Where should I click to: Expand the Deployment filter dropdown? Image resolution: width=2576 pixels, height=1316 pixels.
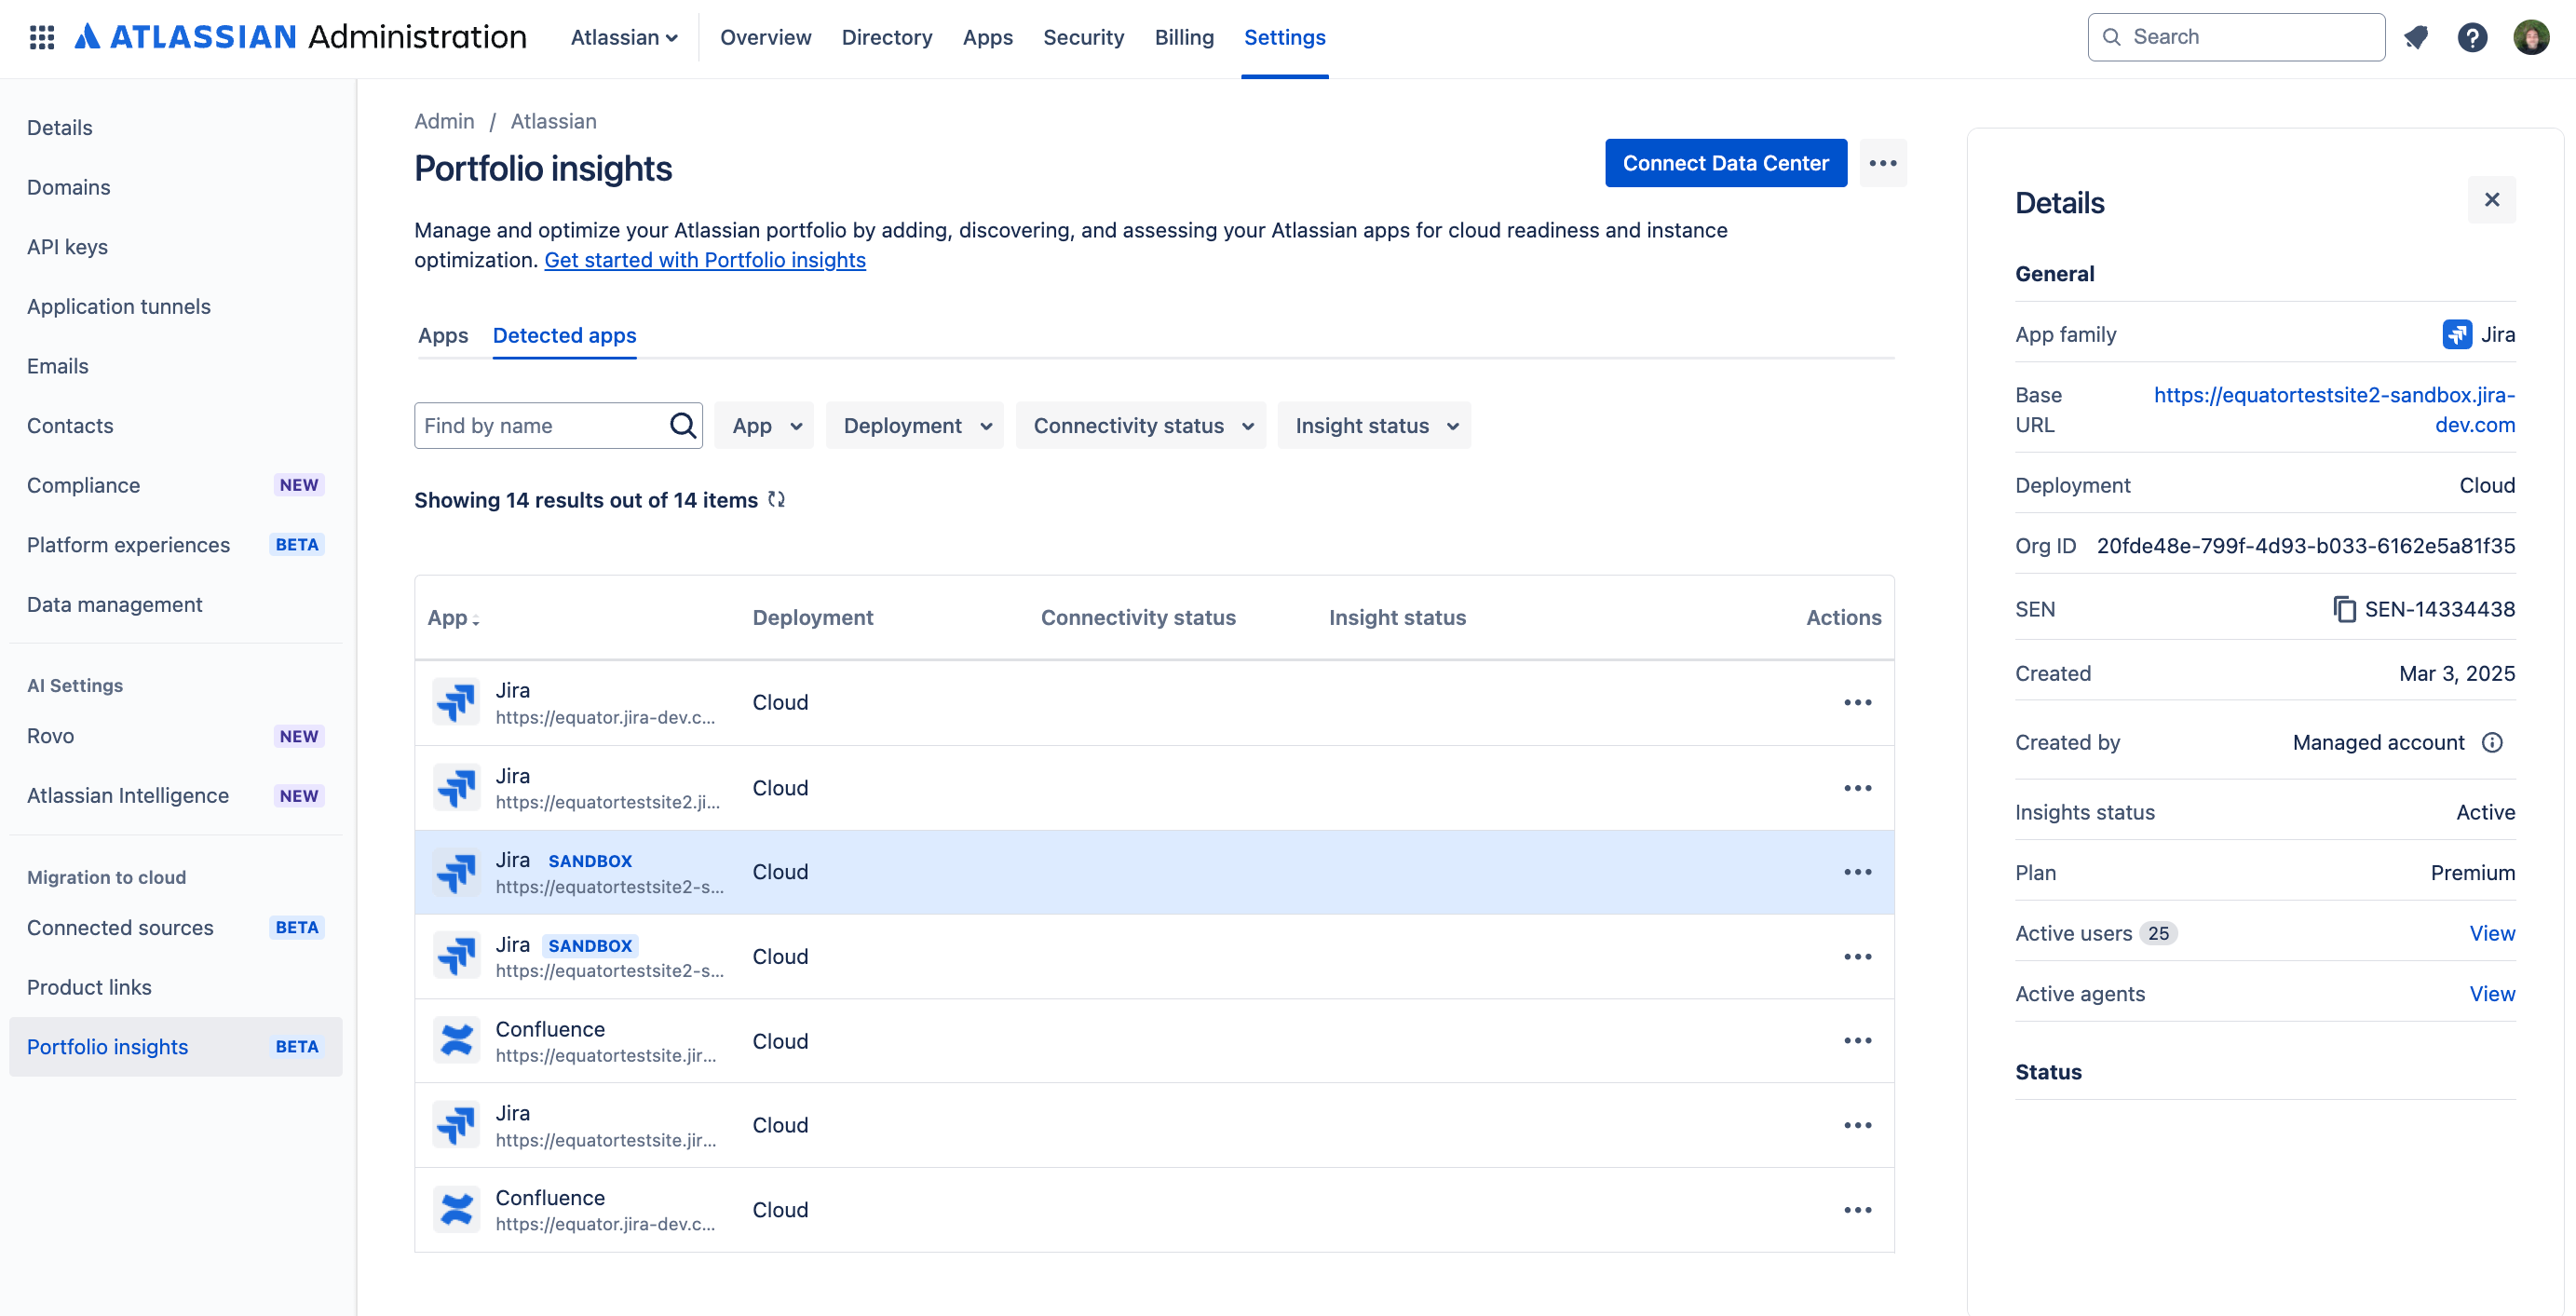point(915,425)
